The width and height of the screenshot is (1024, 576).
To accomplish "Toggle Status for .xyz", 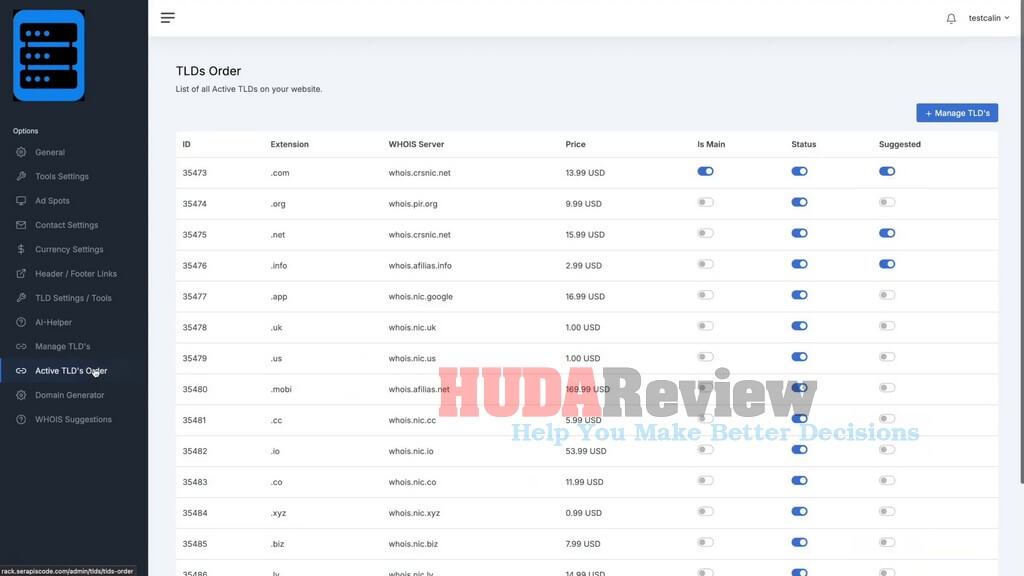I will tap(799, 511).
